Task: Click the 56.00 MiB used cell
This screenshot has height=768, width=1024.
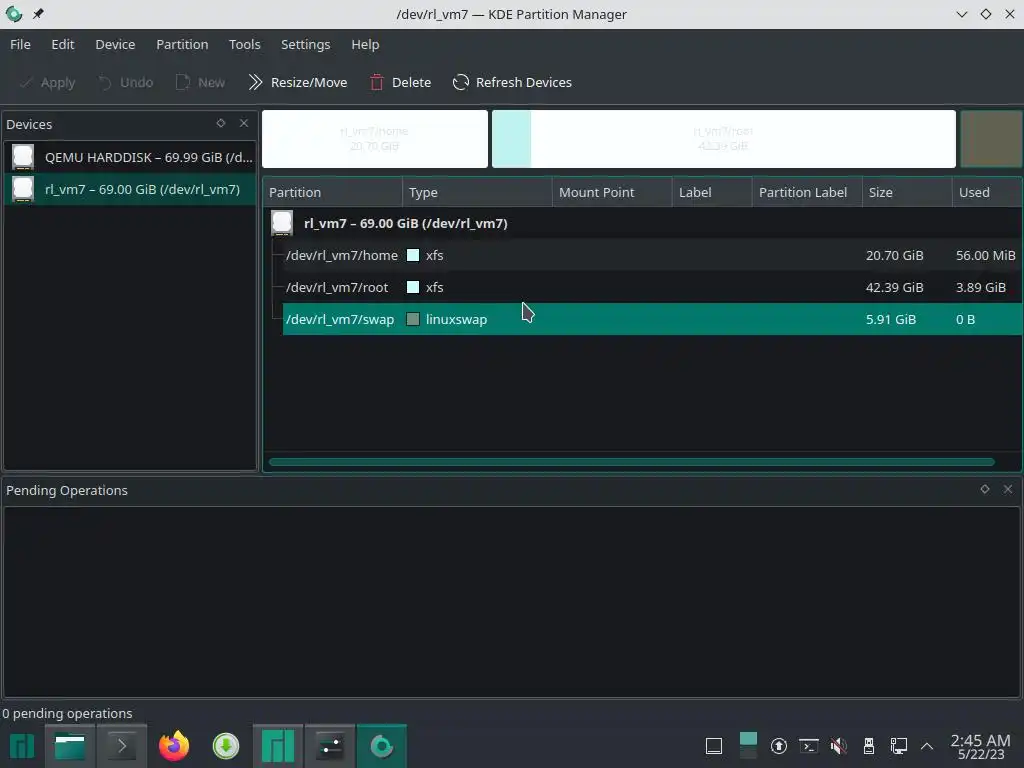Action: tap(985, 255)
